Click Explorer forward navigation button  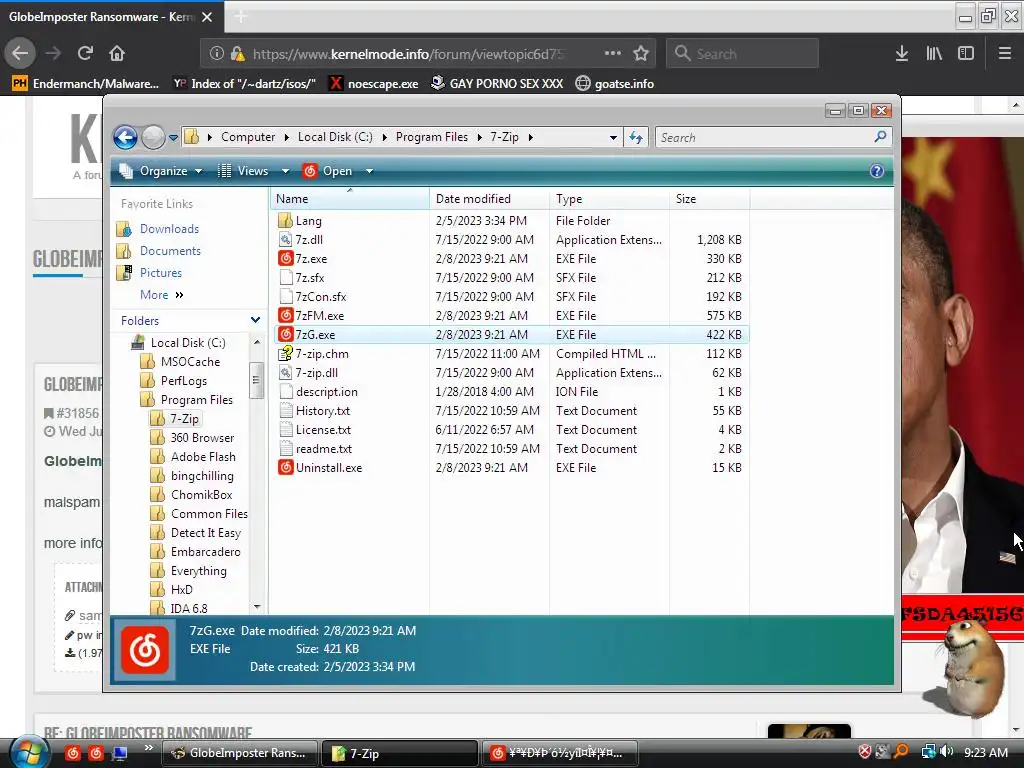tap(153, 137)
